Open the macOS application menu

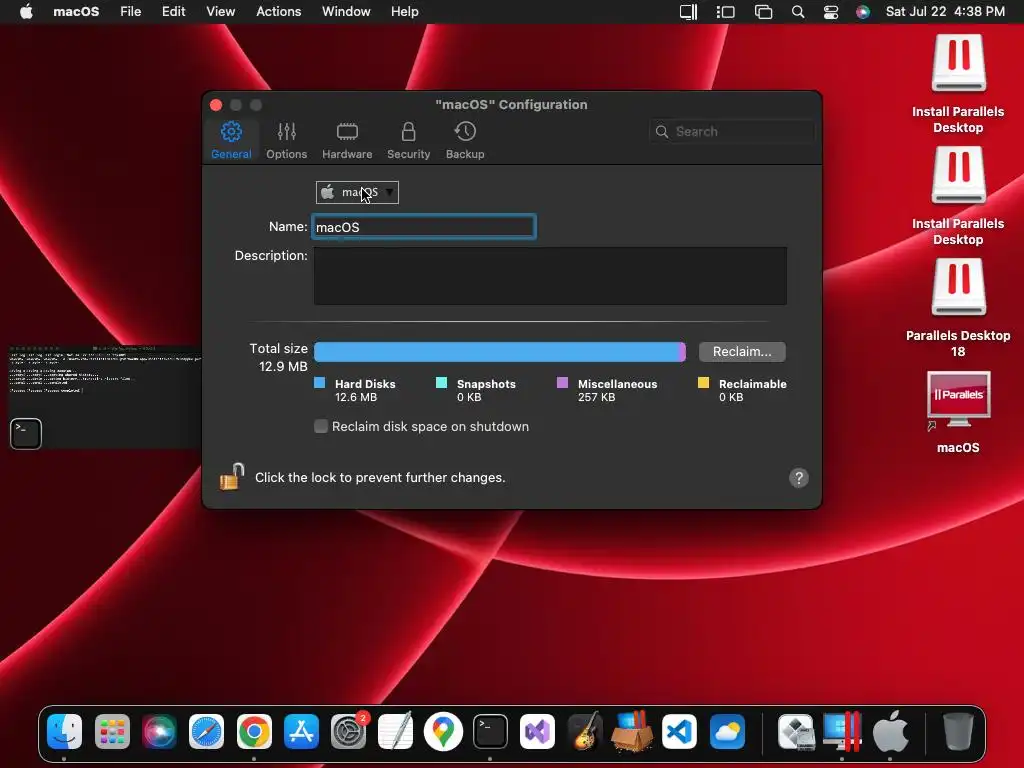point(76,12)
